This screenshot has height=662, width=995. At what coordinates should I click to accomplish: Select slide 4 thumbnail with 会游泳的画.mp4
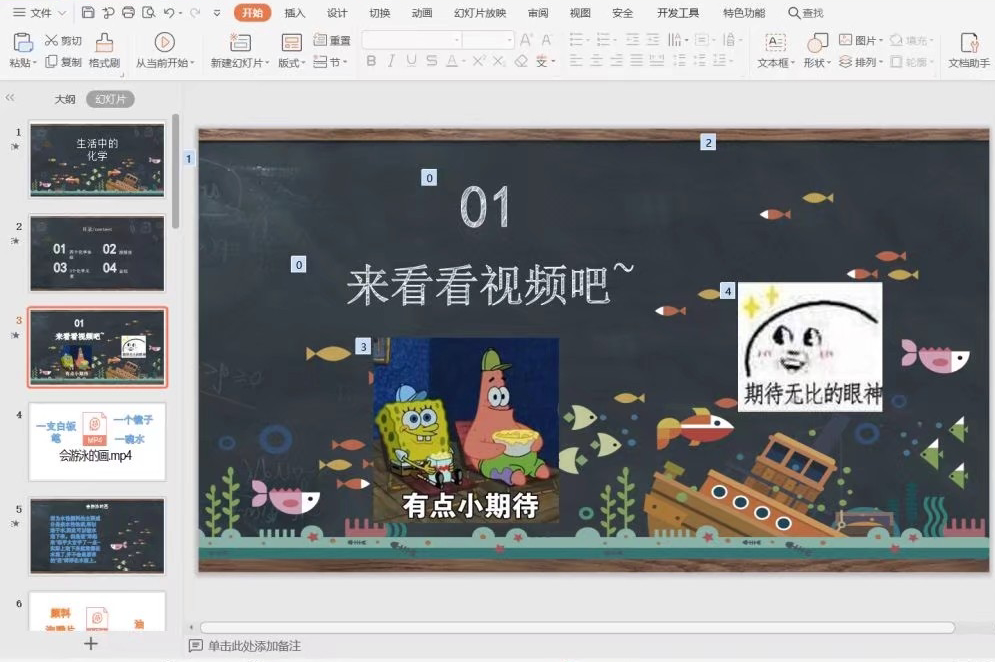97,441
